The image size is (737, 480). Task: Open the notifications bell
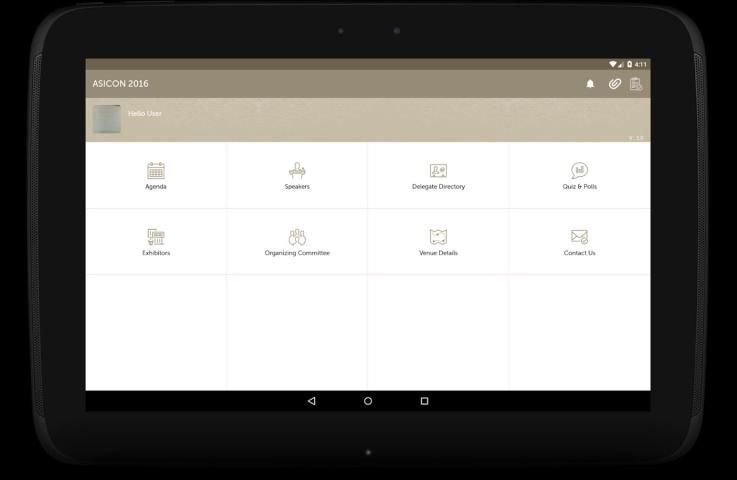(590, 84)
